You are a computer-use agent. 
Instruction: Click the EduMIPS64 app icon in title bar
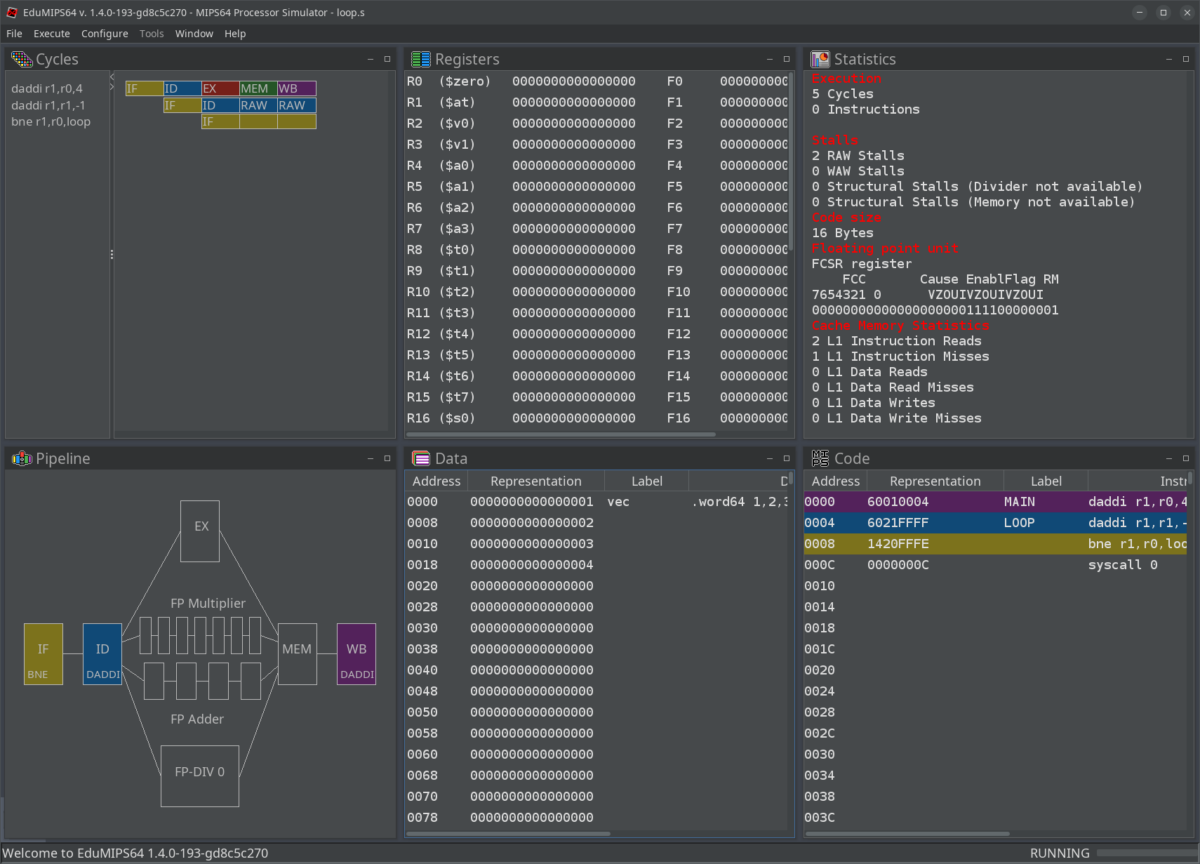pos(12,12)
